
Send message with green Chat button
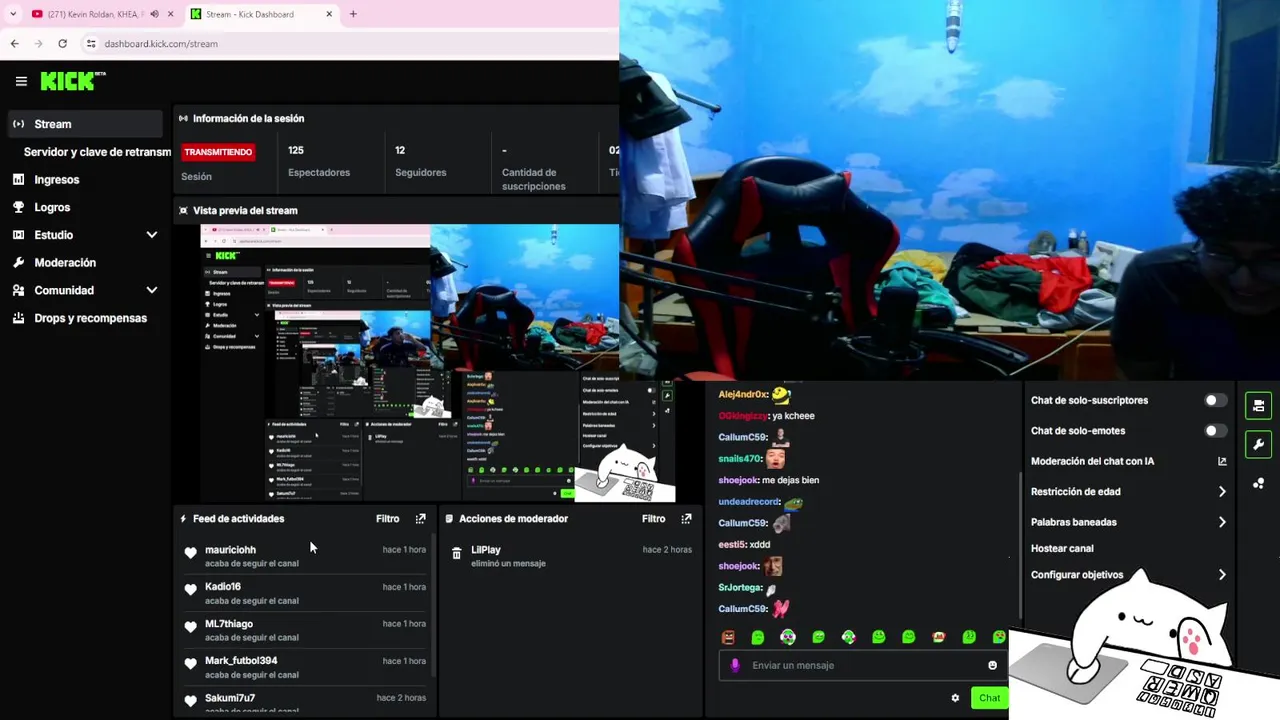coord(989,698)
